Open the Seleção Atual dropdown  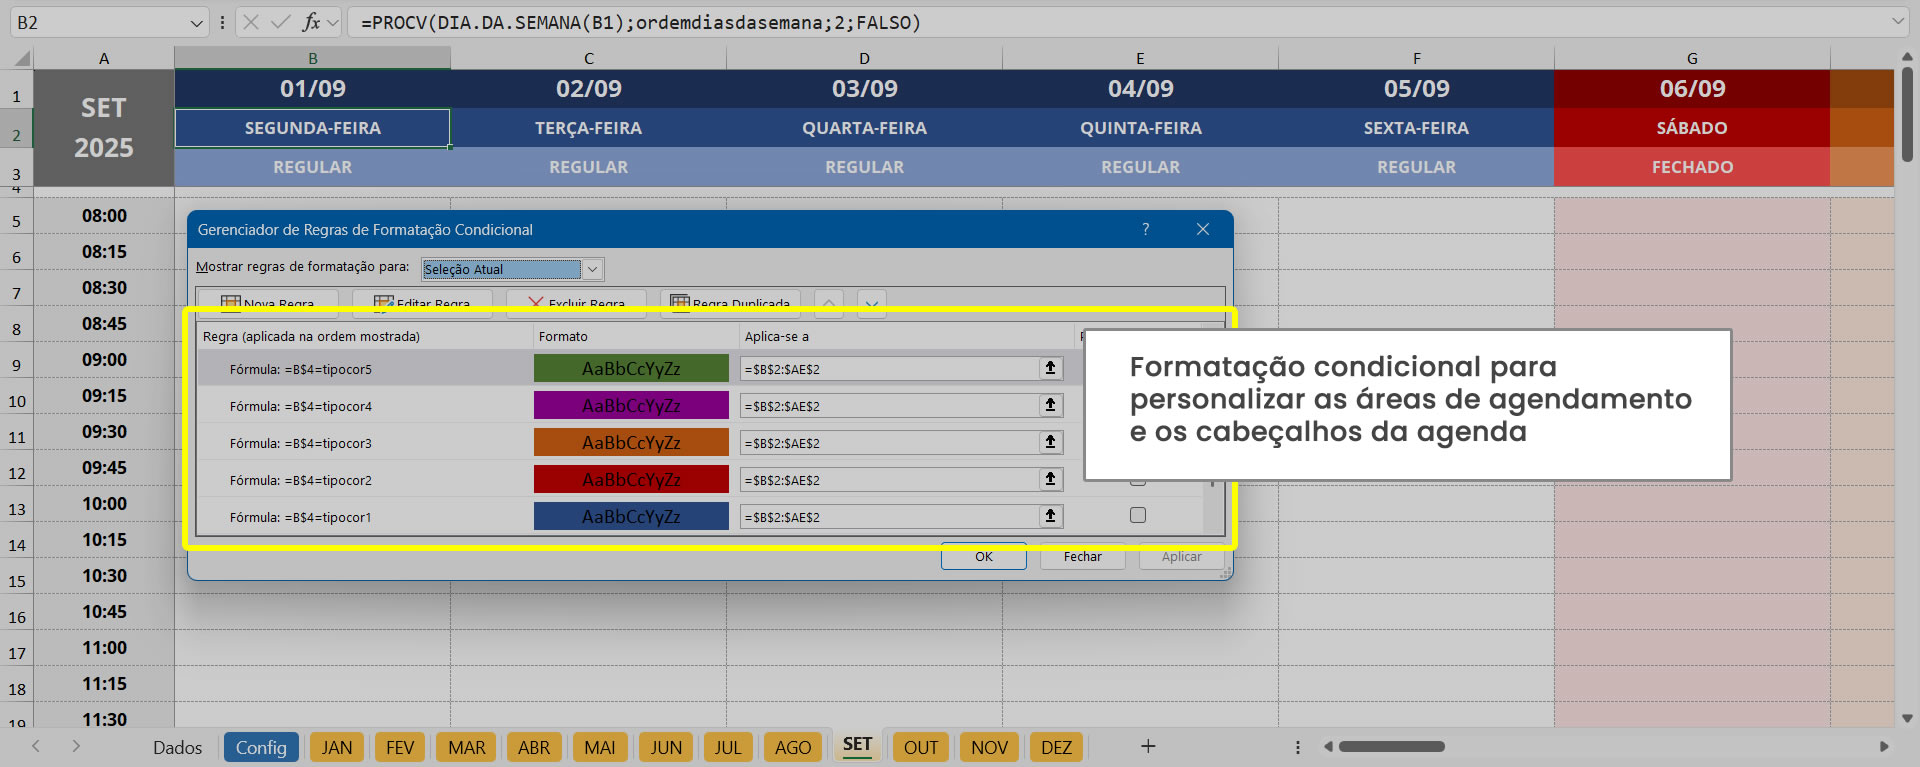[x=593, y=269]
